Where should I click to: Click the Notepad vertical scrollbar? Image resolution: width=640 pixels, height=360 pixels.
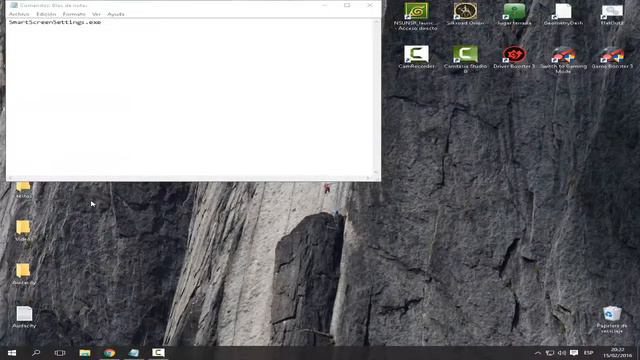[376, 97]
